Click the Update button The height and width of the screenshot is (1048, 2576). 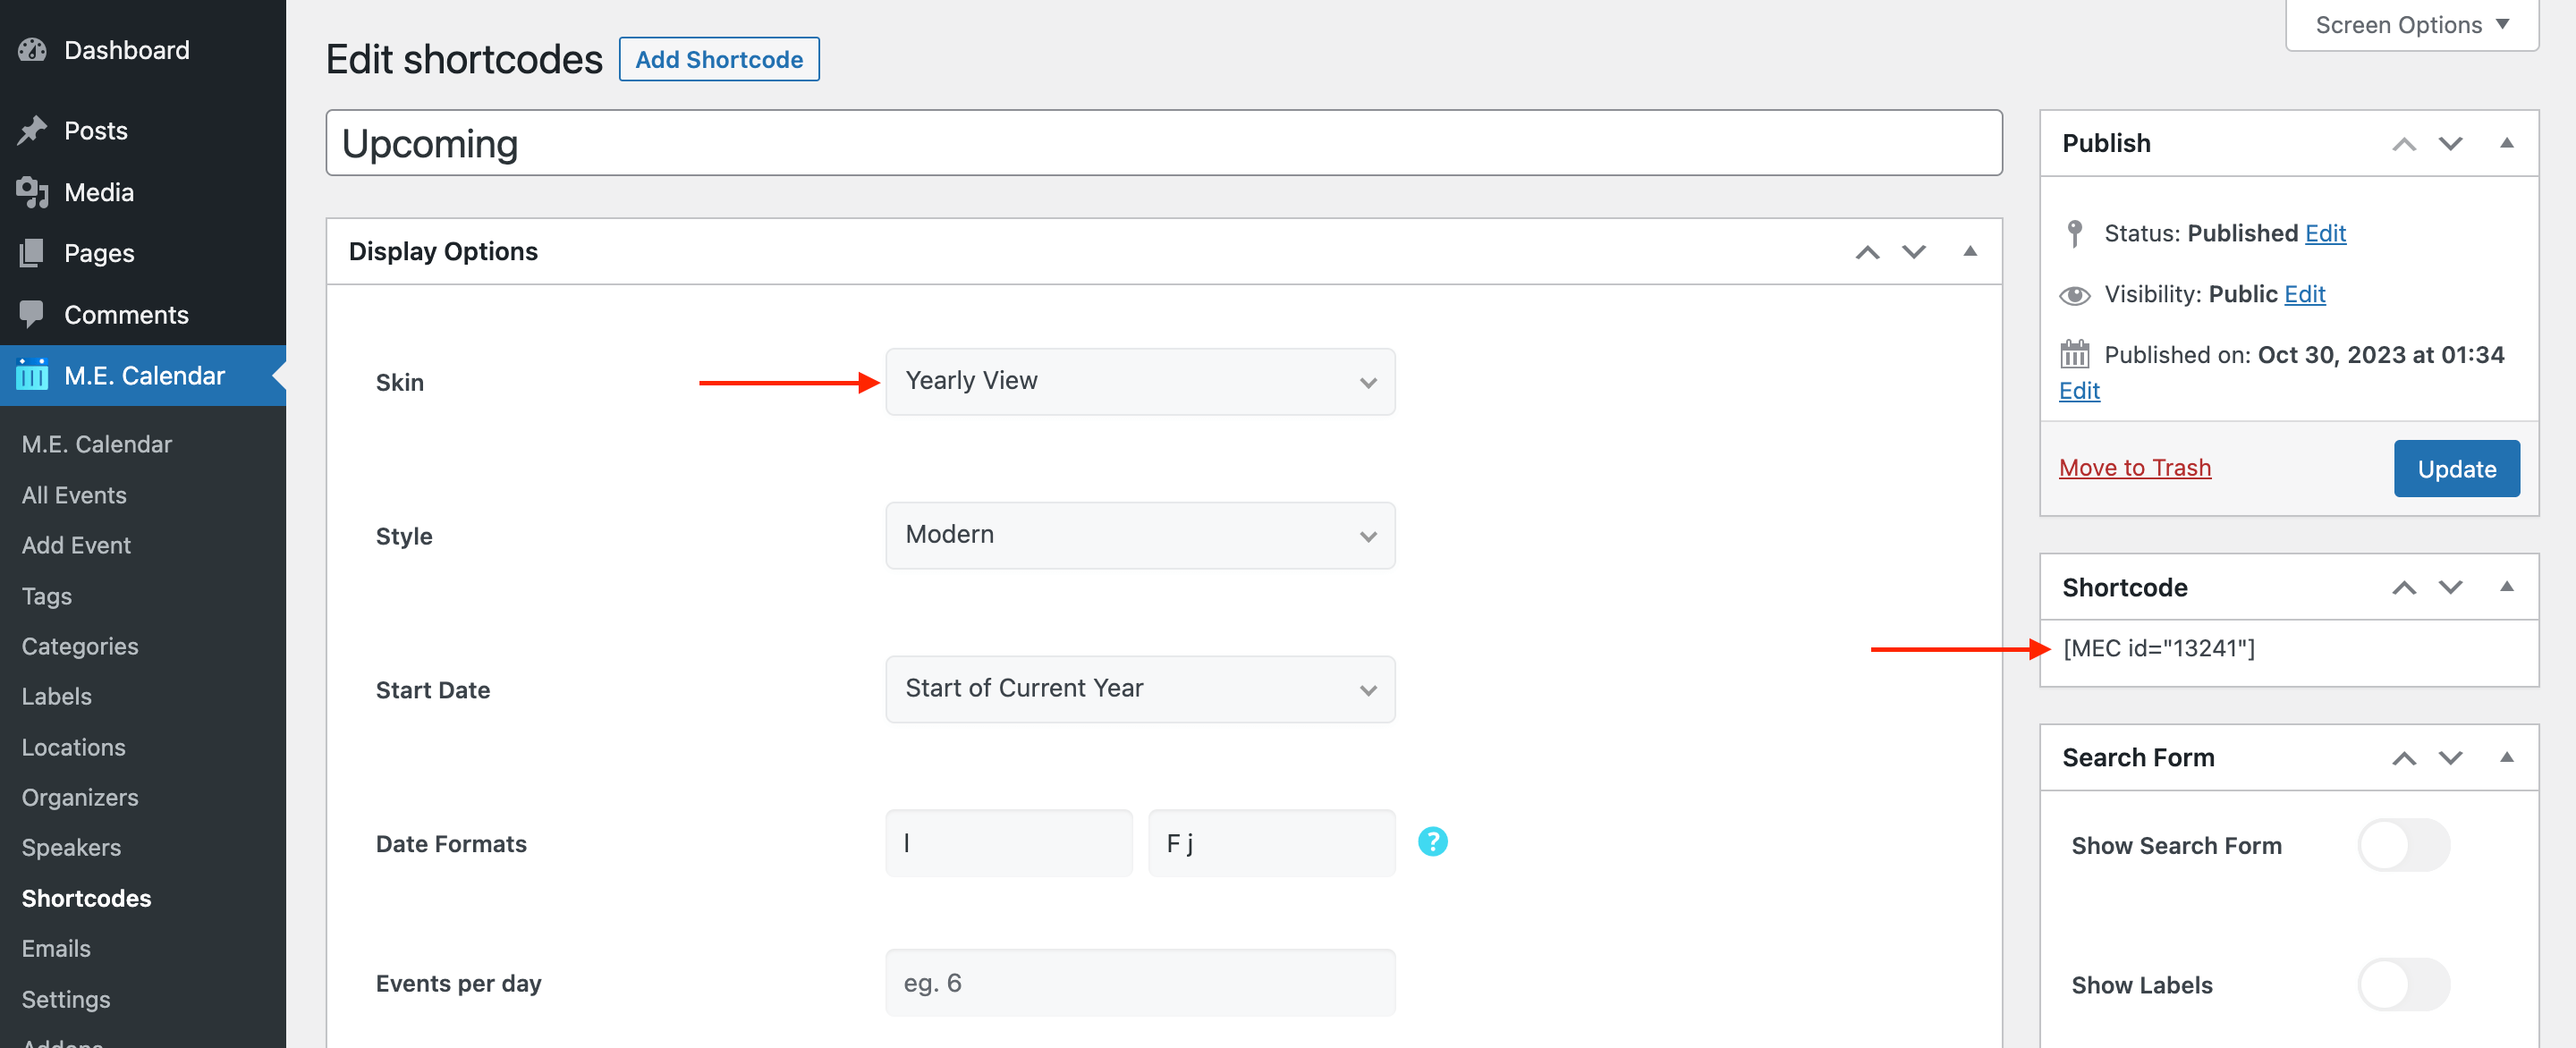[x=2456, y=469]
